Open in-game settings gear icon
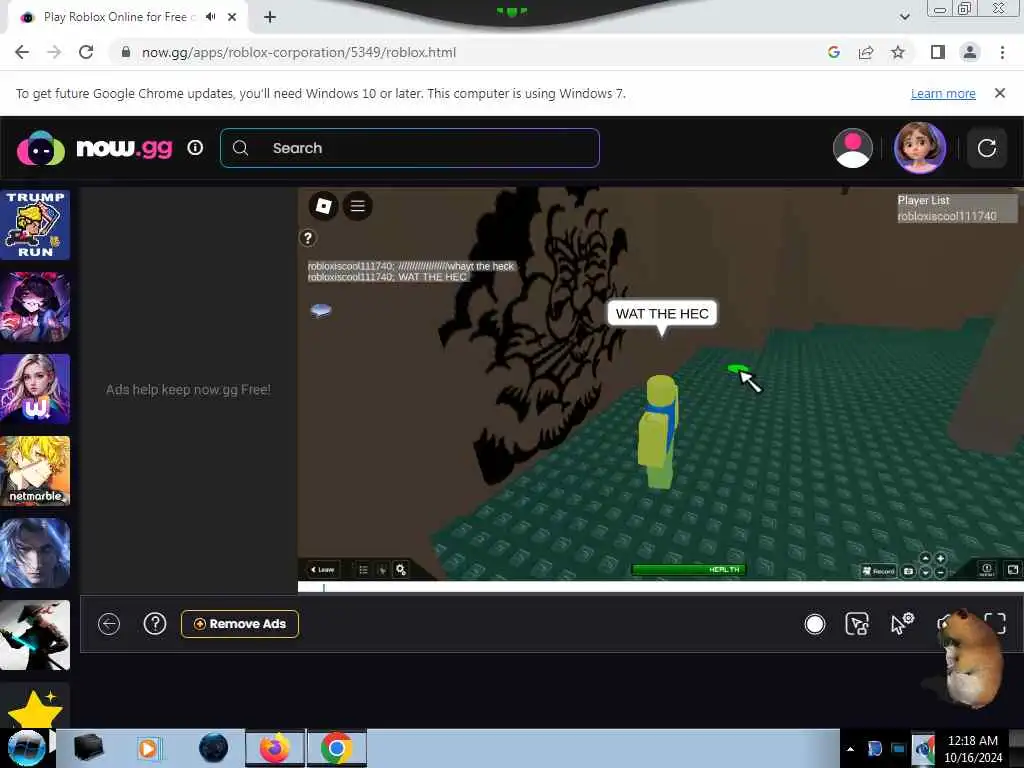Image resolution: width=1024 pixels, height=768 pixels. click(401, 570)
